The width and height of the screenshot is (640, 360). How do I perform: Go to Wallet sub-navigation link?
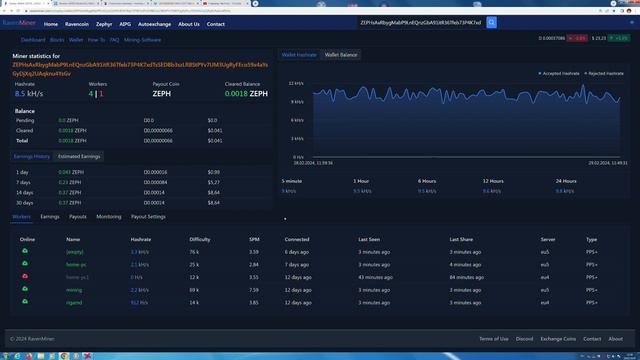(76, 40)
